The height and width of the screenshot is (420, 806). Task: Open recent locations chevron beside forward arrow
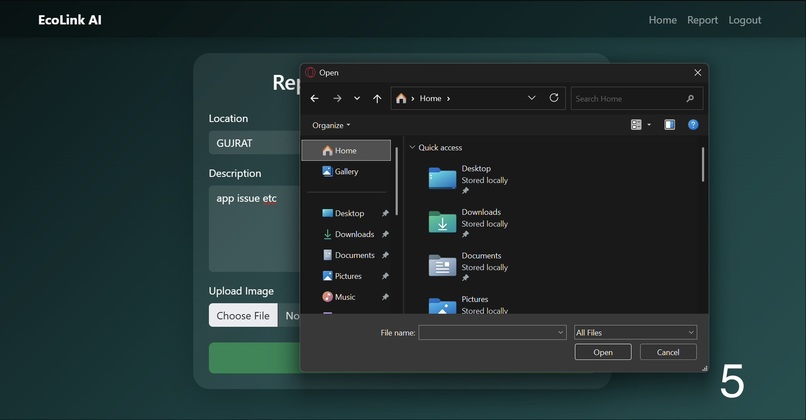point(357,98)
